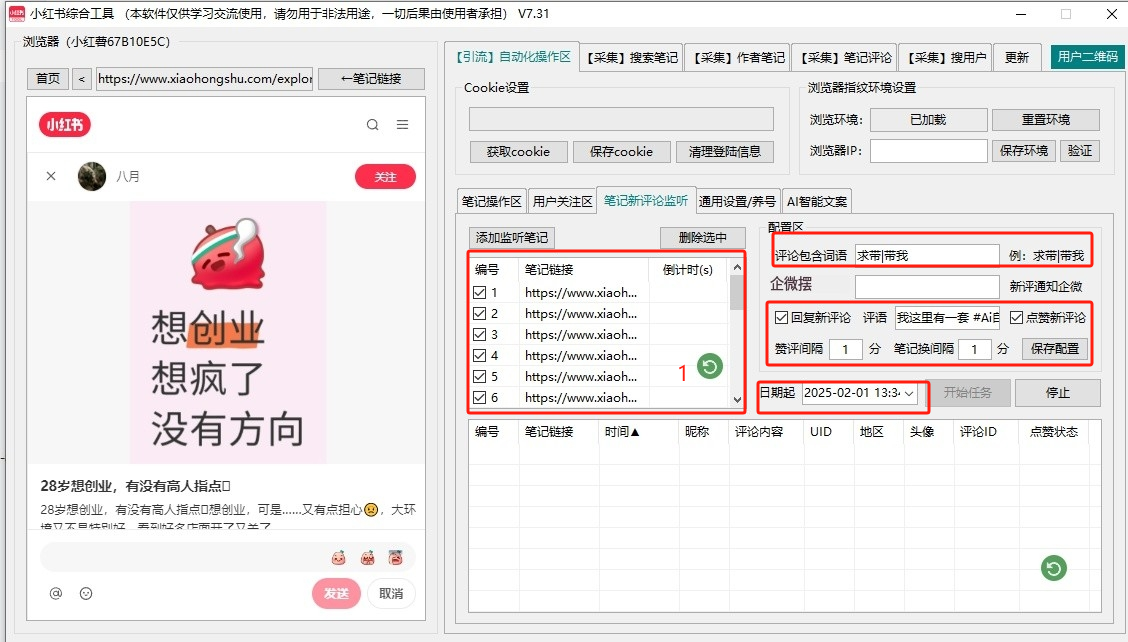Click the pink 关注 follow button
This screenshot has width=1128, height=642.
(x=385, y=177)
